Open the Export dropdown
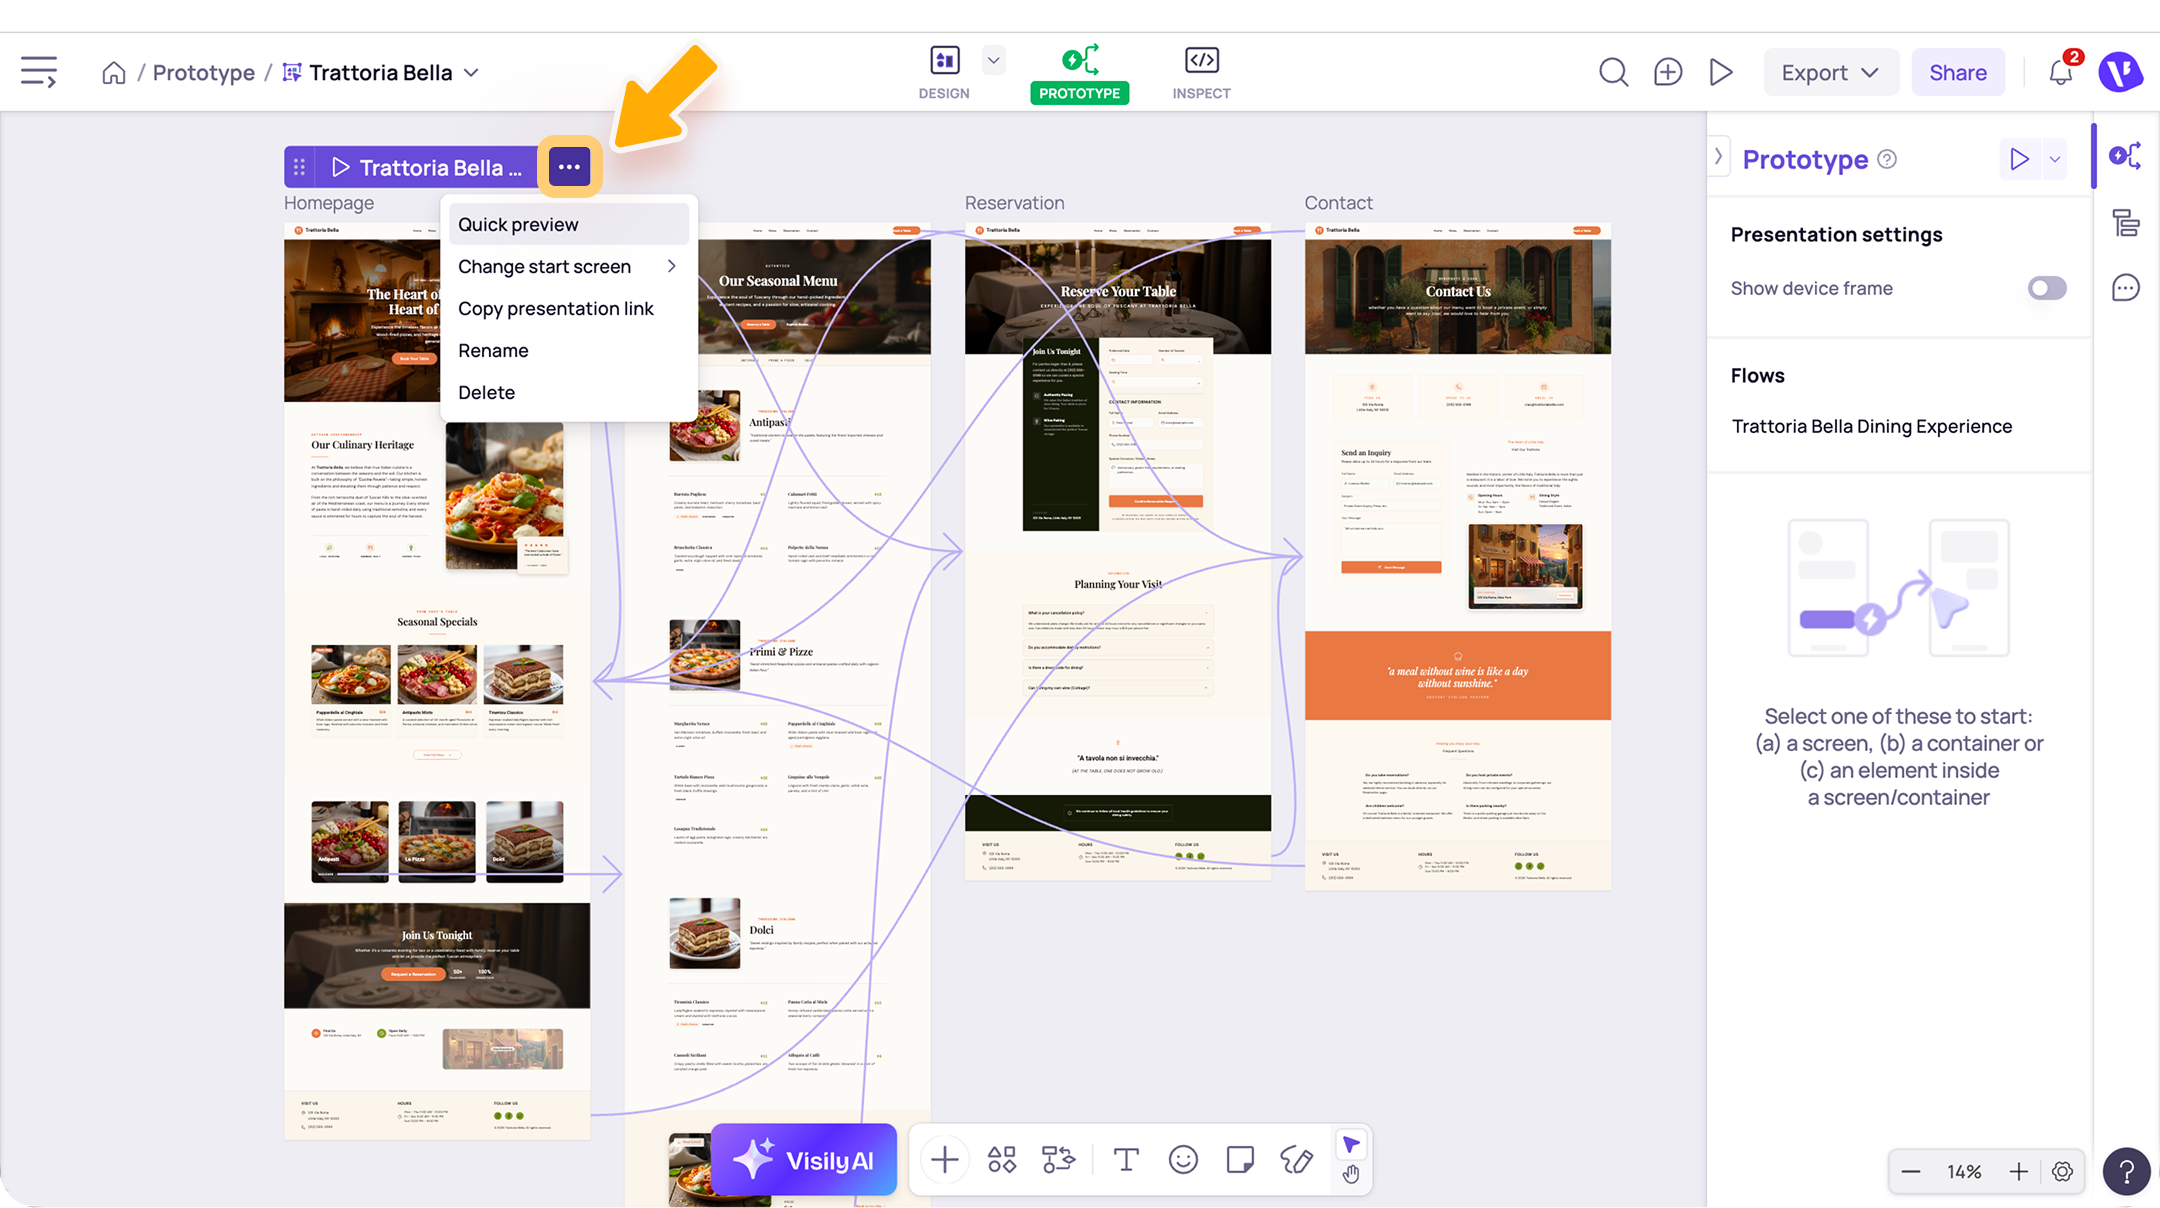 1830,72
